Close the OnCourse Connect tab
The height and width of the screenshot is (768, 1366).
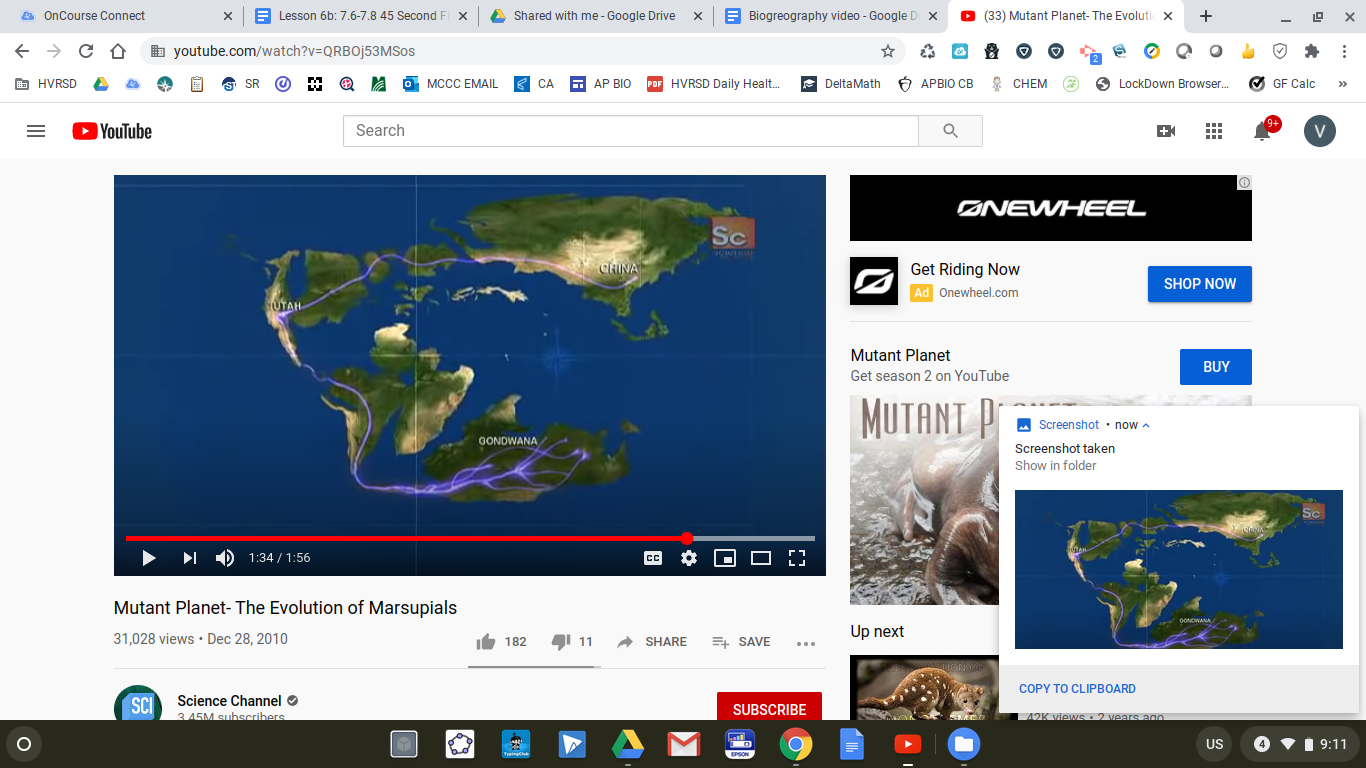click(x=228, y=16)
